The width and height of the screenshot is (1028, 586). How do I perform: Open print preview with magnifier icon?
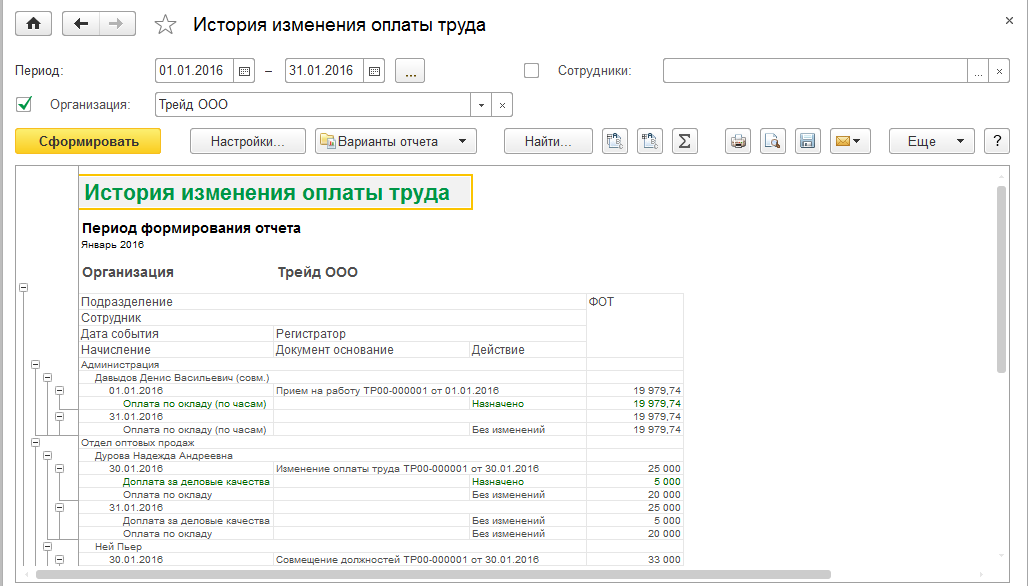[x=773, y=141]
